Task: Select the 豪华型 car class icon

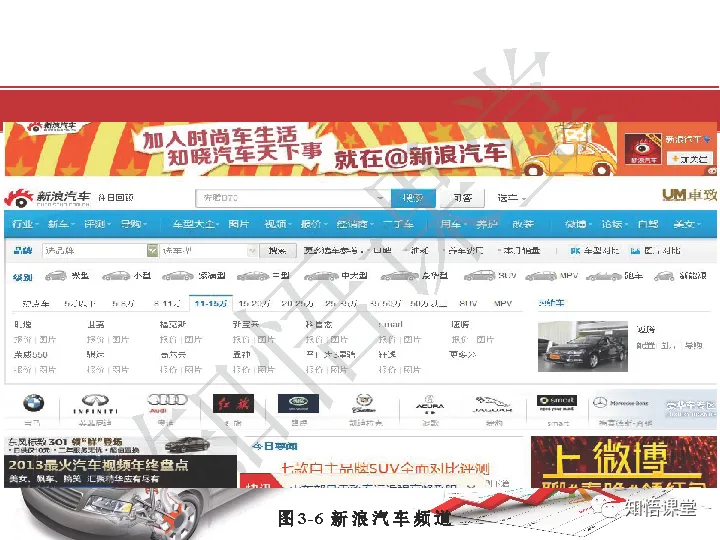Action: click(x=399, y=276)
